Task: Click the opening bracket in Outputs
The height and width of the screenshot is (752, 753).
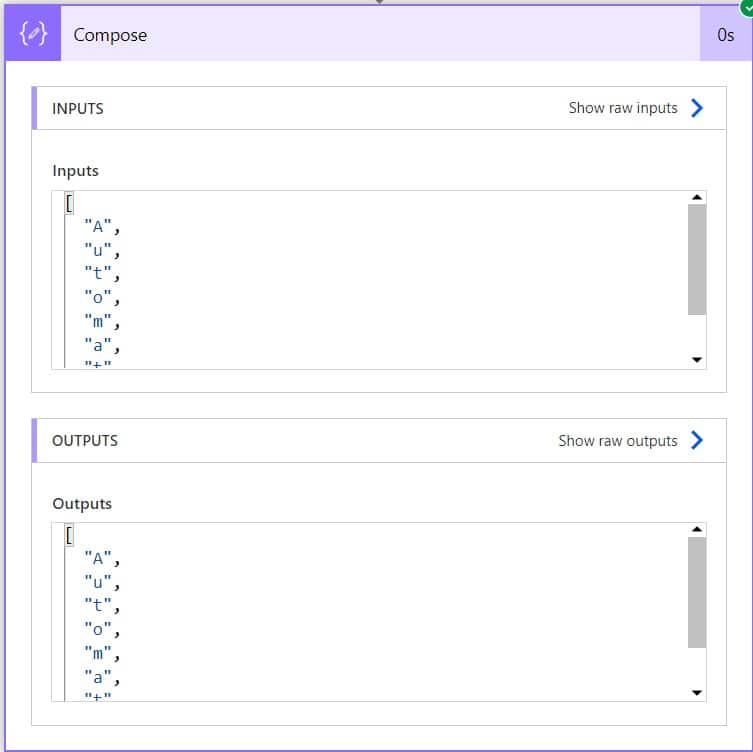Action: click(69, 535)
